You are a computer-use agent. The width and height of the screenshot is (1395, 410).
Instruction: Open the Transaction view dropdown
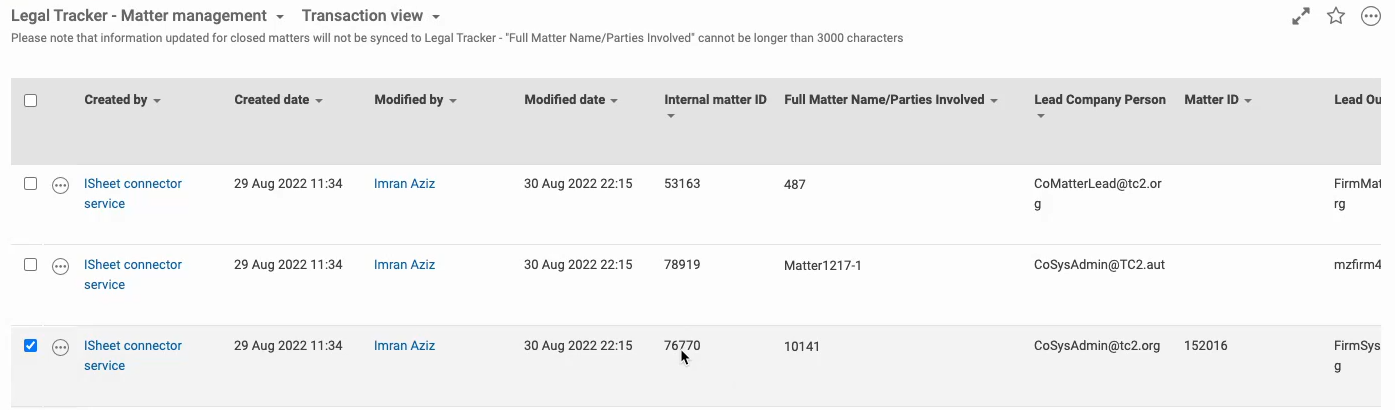[x=436, y=17]
